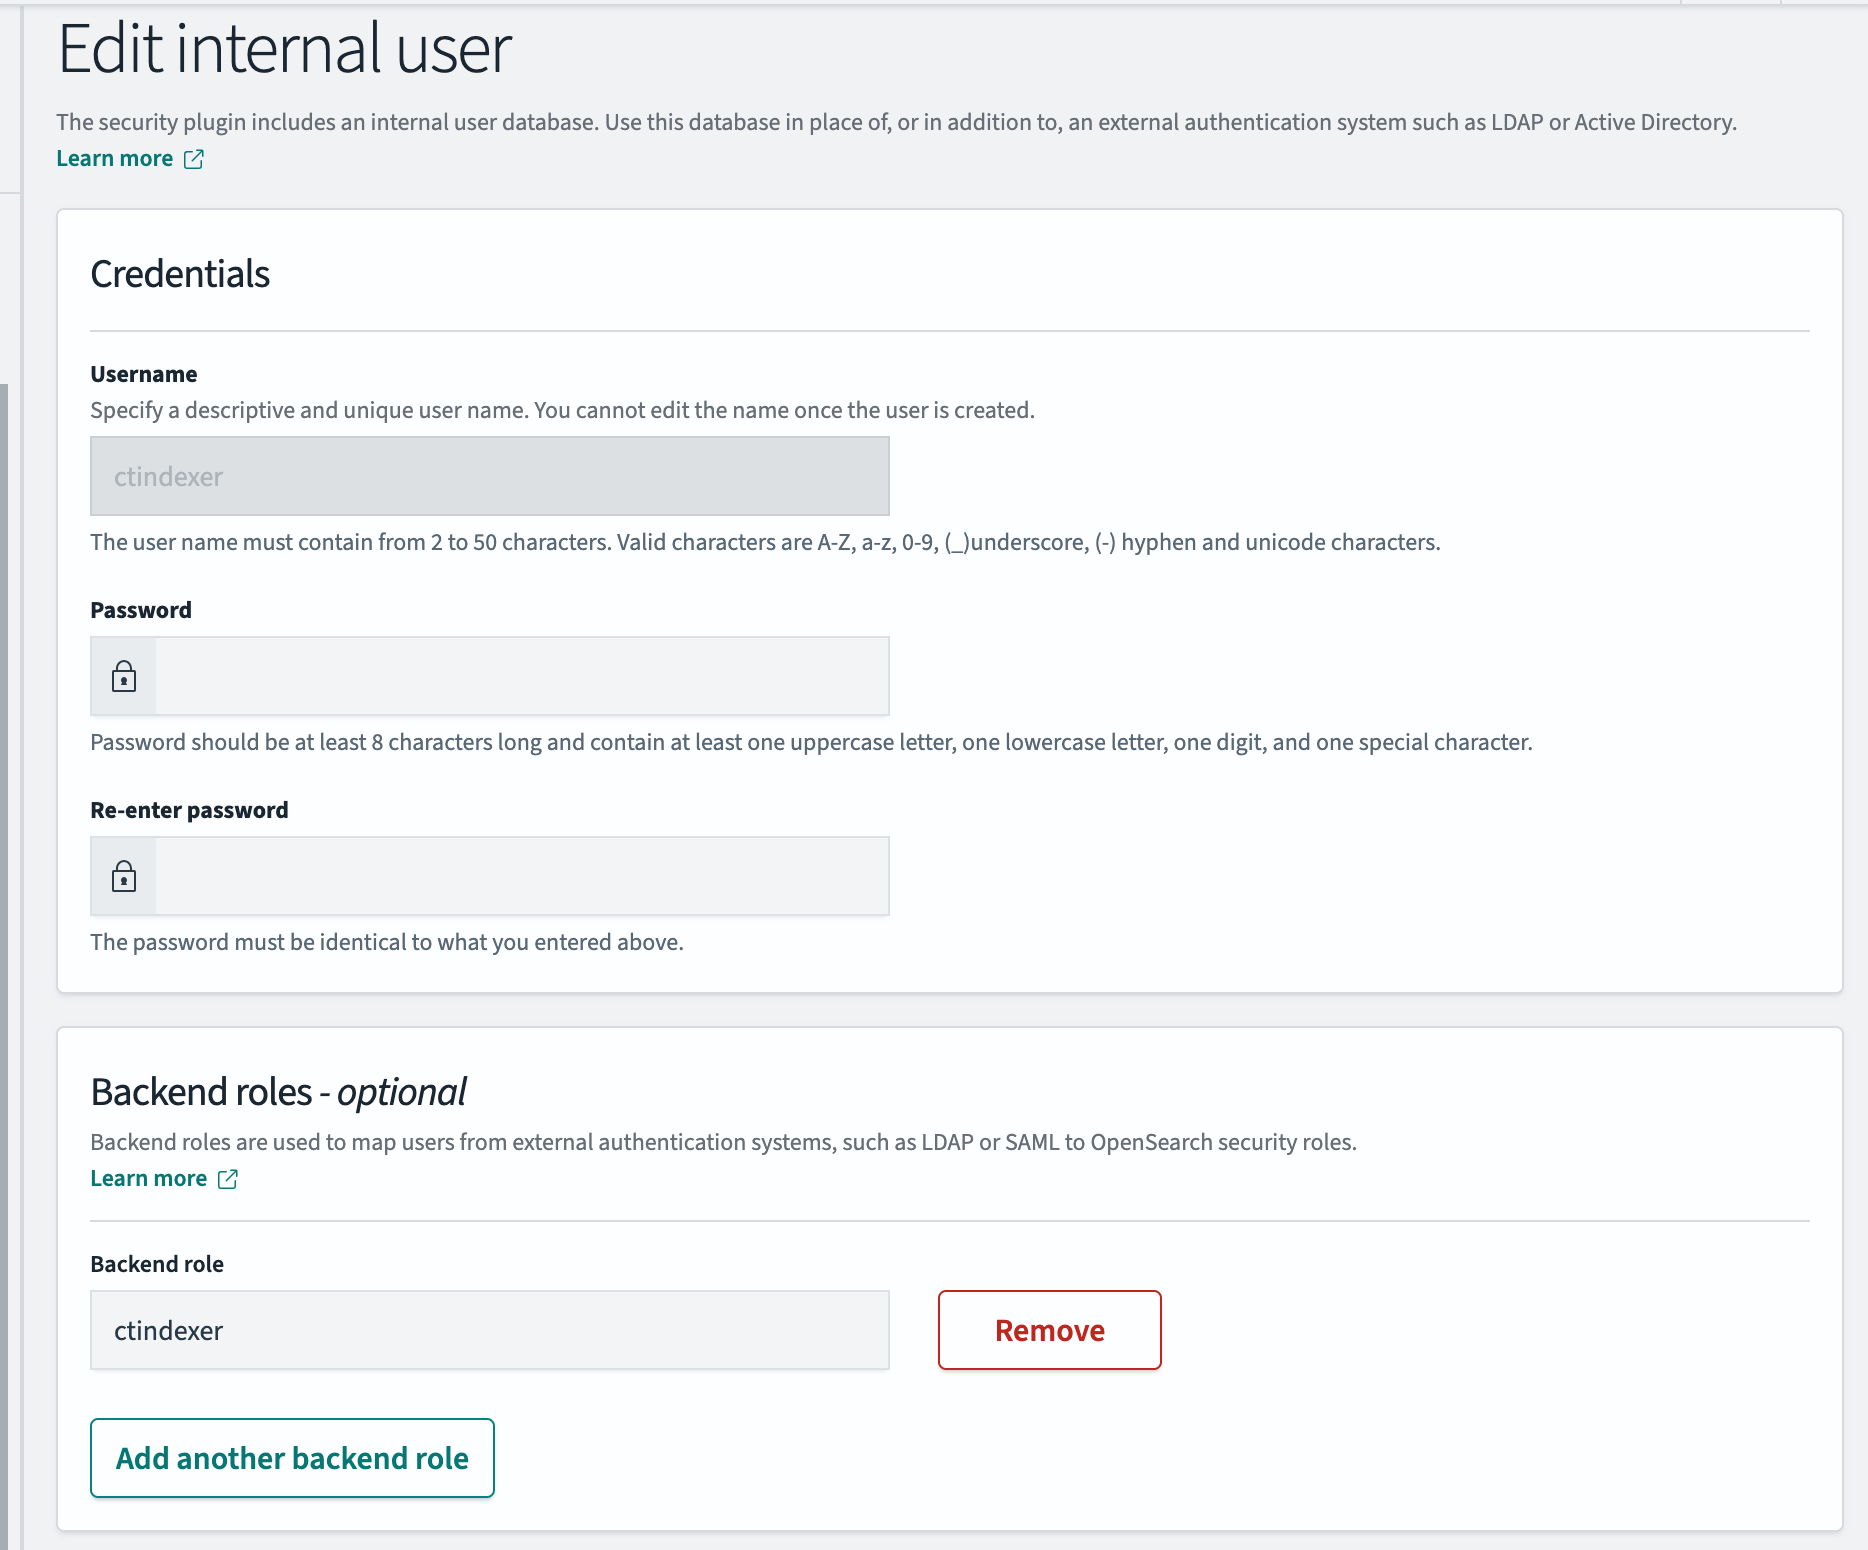The width and height of the screenshot is (1868, 1550).
Task: Click the Backend role label
Action: [157, 1265]
